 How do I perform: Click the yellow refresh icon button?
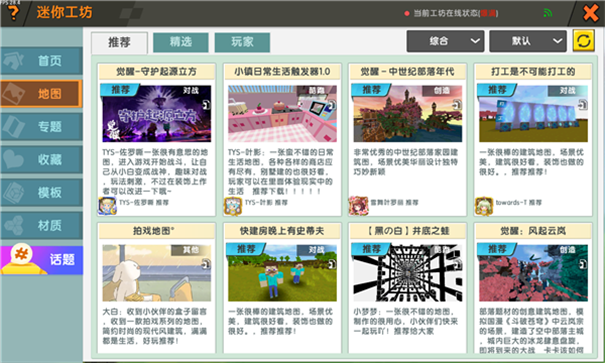point(583,41)
